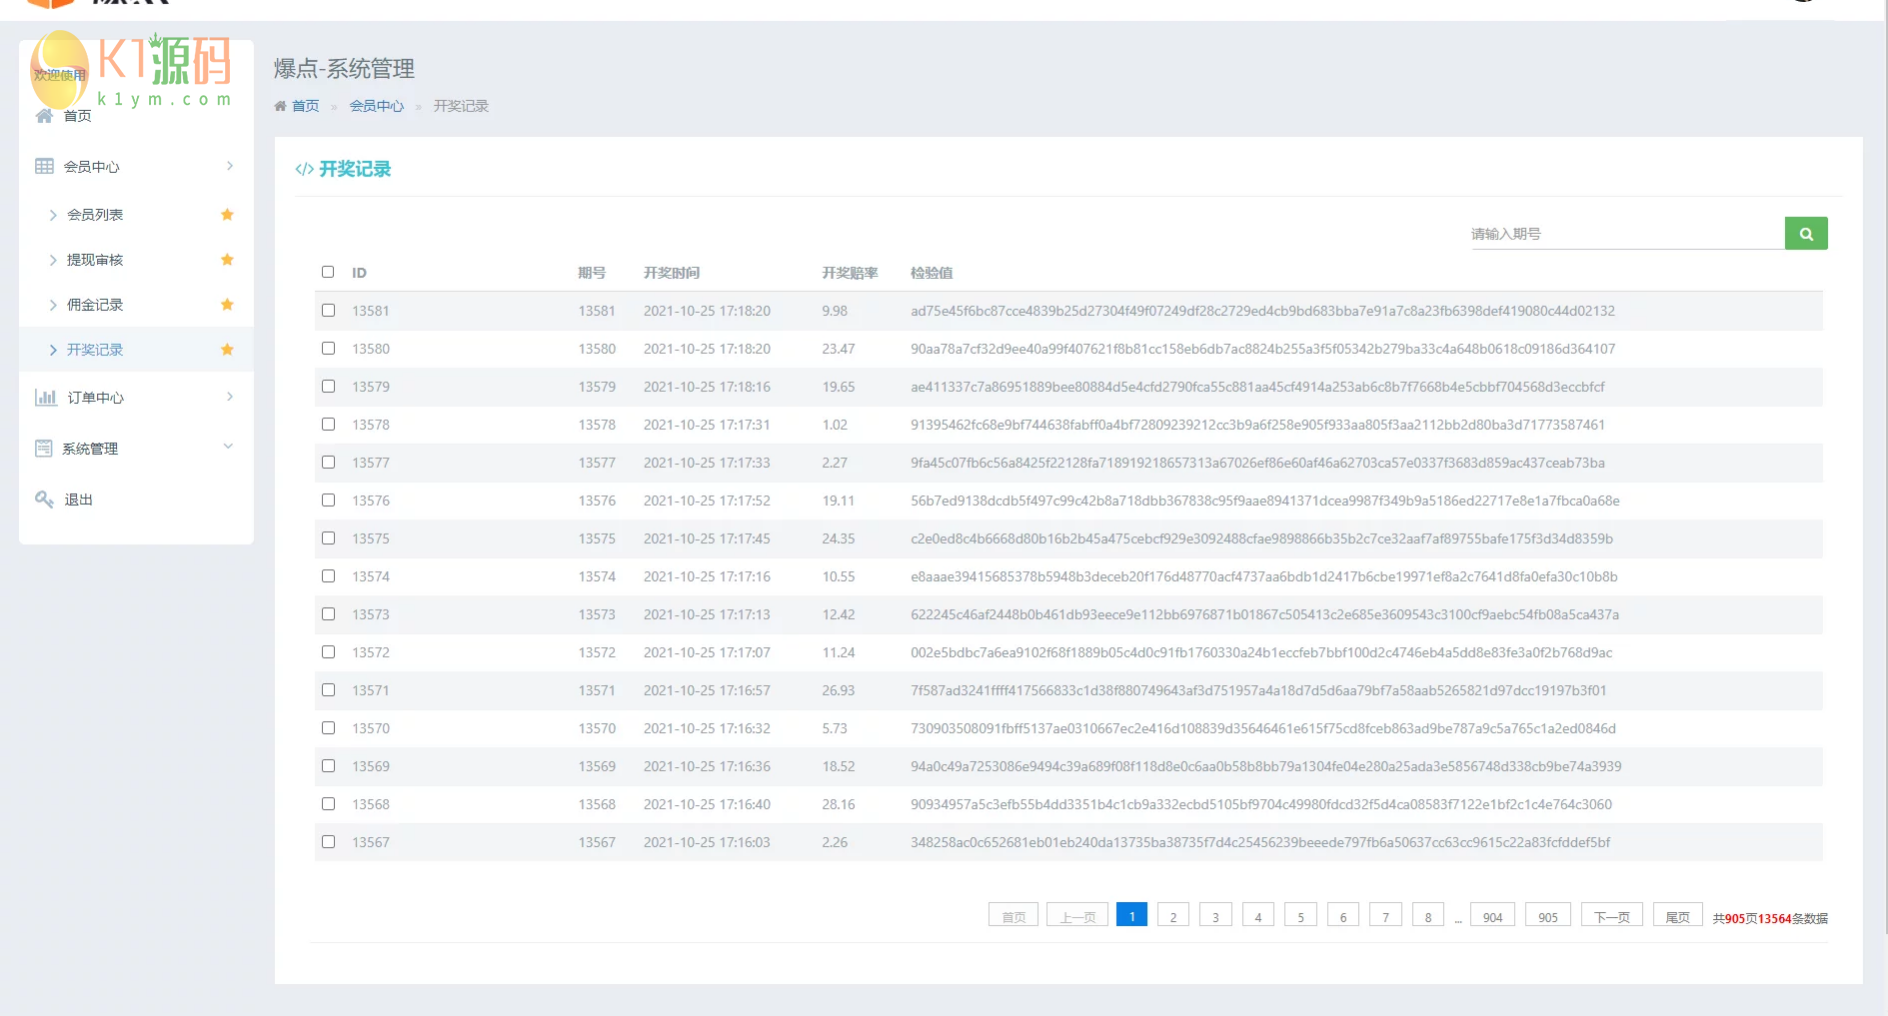This screenshot has height=1016, width=1888.
Task: Select the checkbox for row 13570
Action: click(328, 728)
